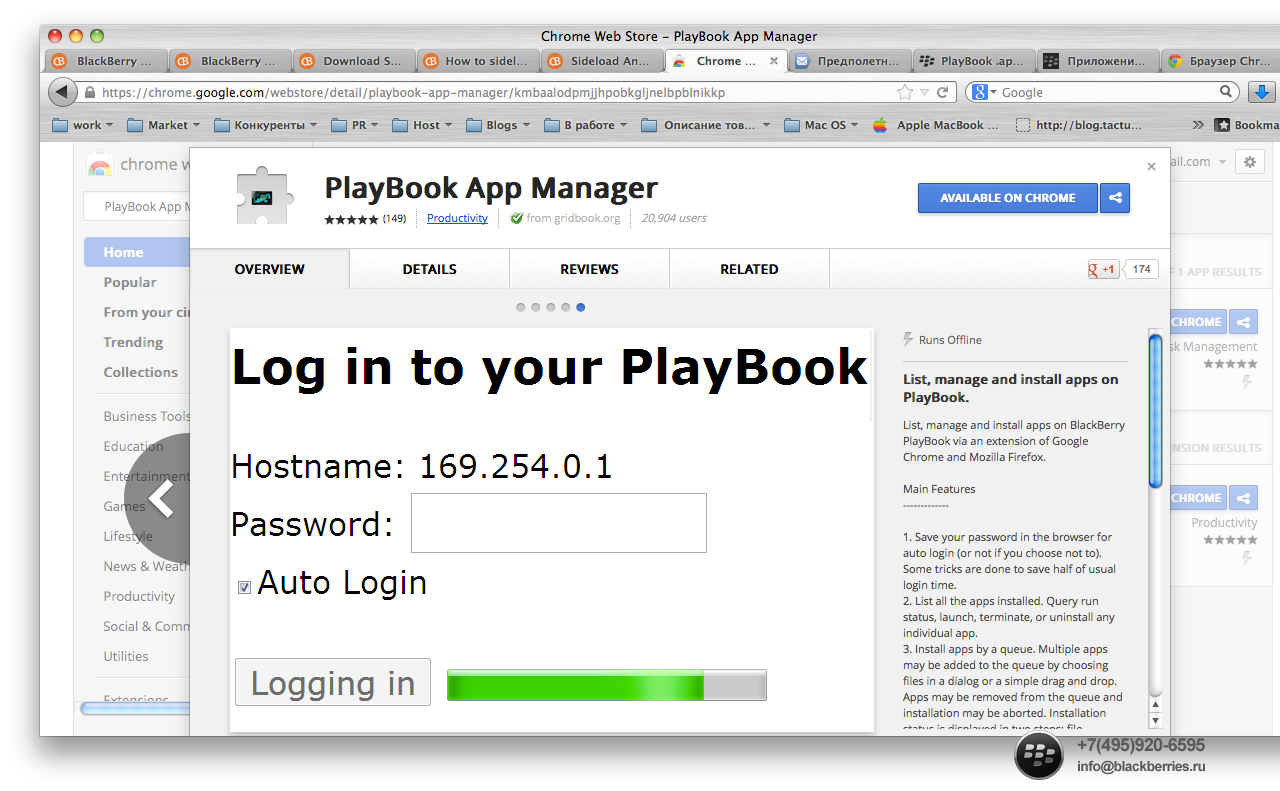Screen dimensions: 1280x791
Task: Open the Reviews tab
Action: tap(590, 269)
